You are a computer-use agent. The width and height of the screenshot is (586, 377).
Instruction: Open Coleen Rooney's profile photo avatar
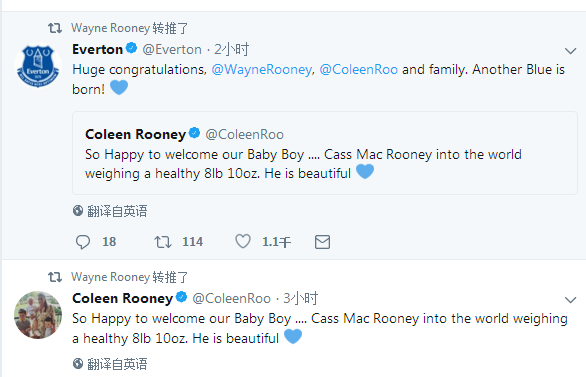click(x=38, y=315)
